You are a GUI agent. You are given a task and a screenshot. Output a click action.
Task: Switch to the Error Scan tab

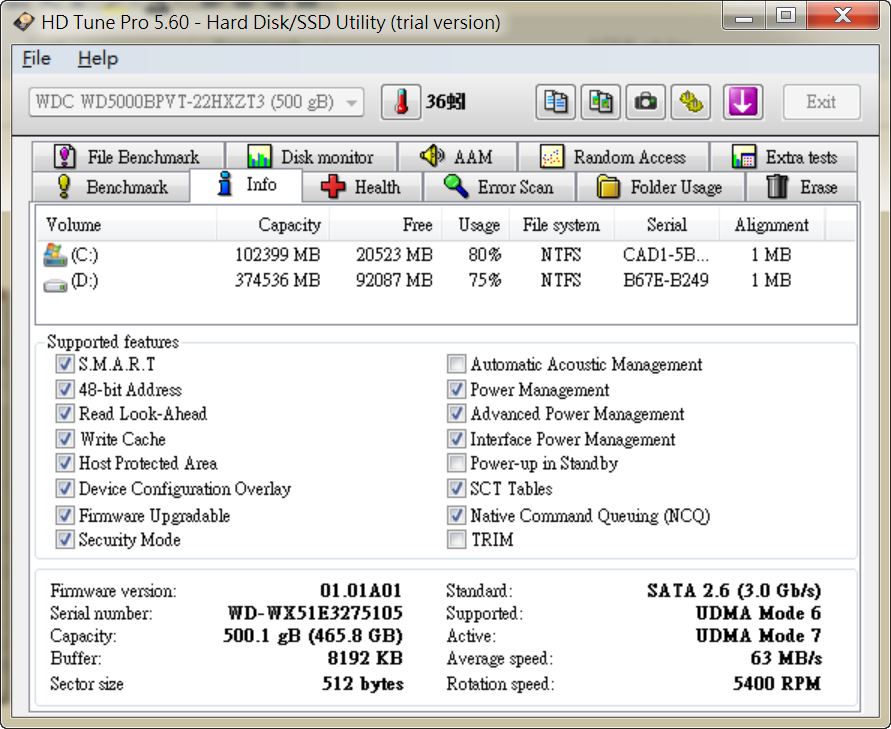click(499, 187)
